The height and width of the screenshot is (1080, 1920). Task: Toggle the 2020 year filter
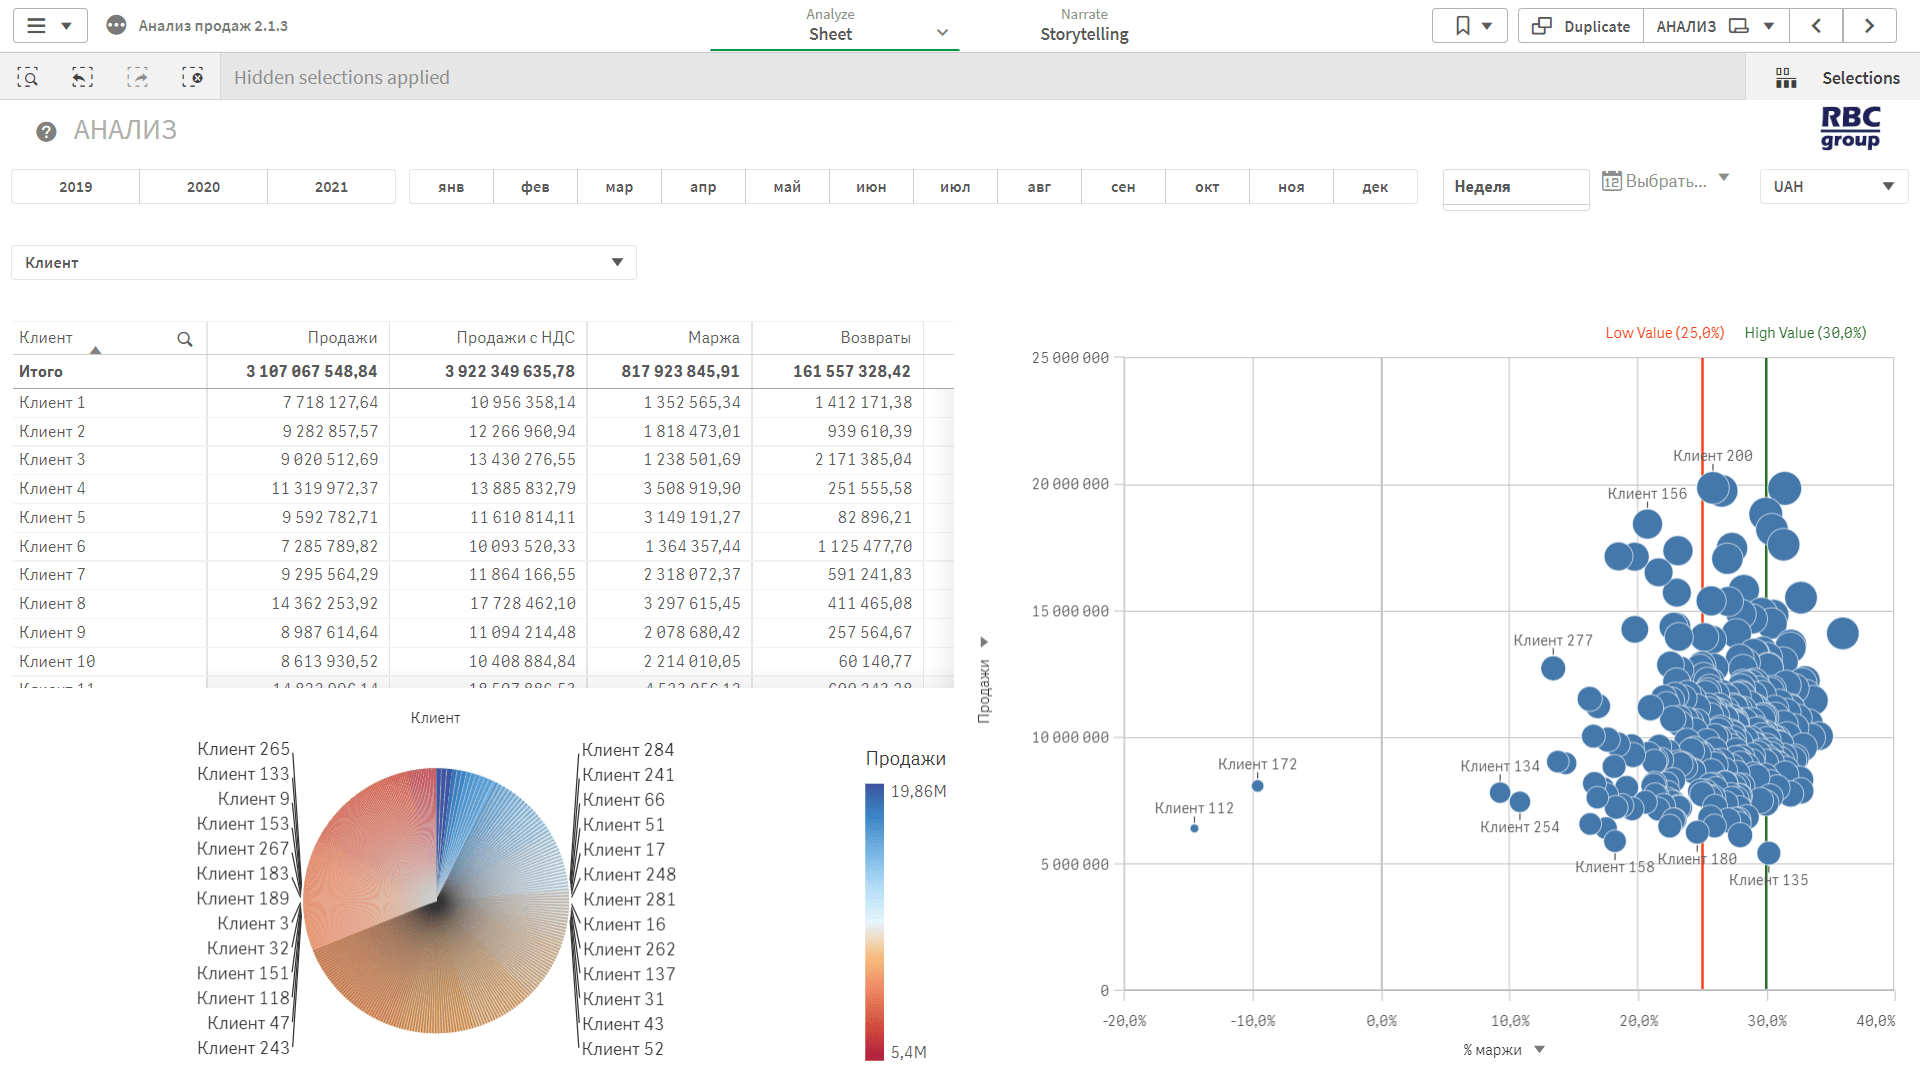click(x=203, y=187)
